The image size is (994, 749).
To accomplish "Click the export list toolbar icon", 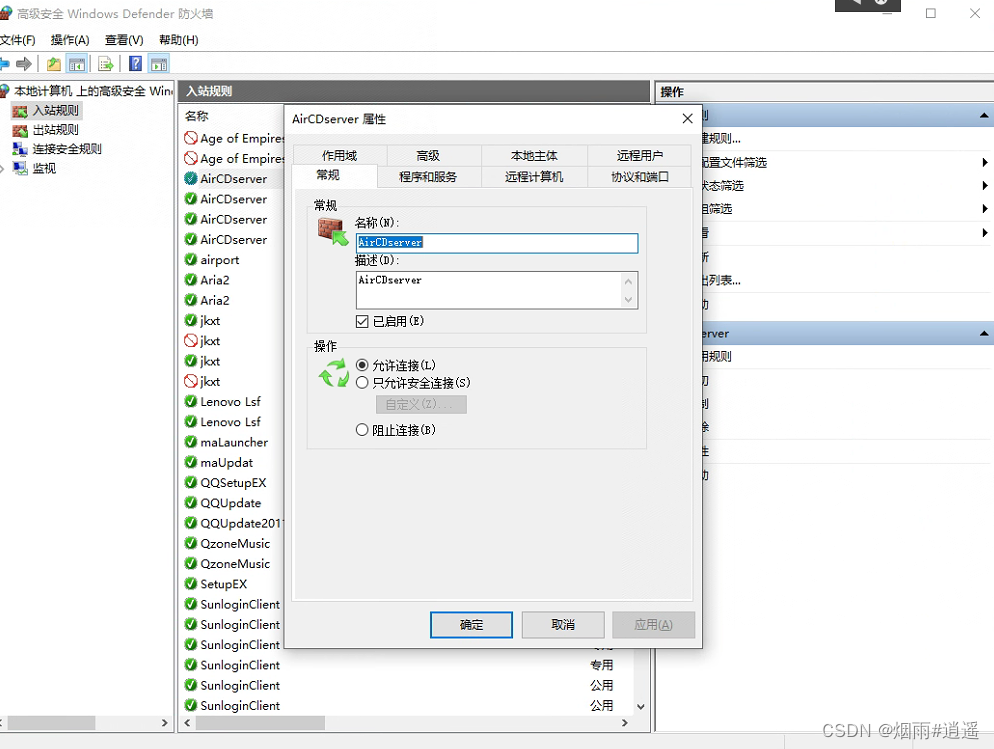I will click(106, 63).
